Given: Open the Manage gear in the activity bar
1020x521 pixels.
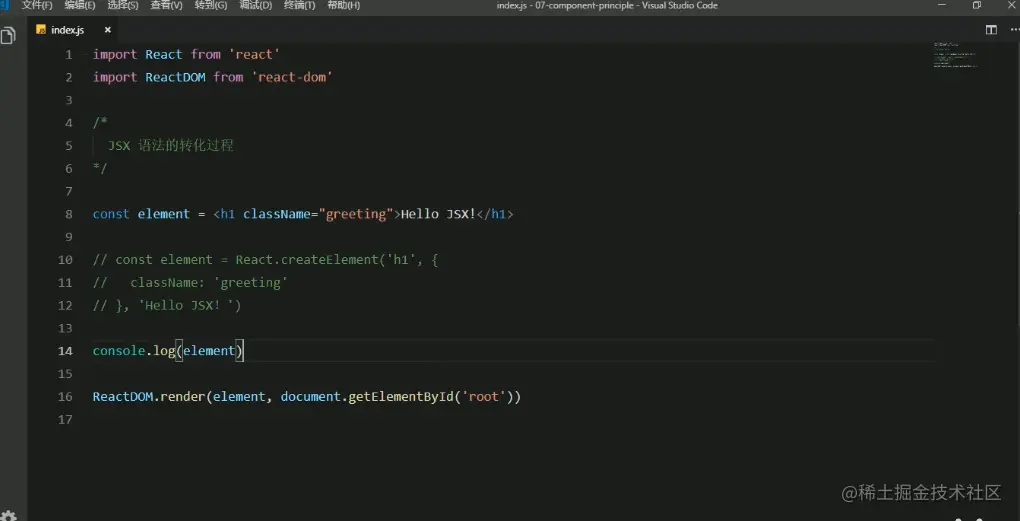Looking at the screenshot, I should coord(8,516).
